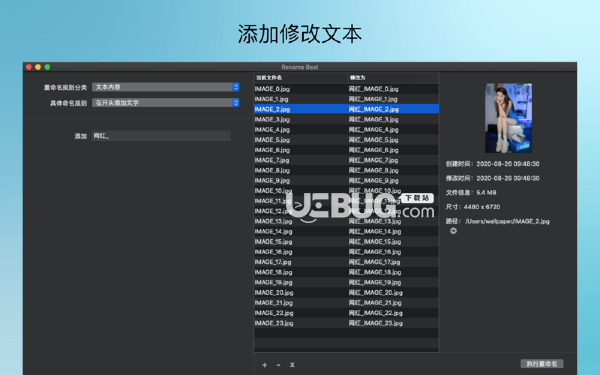Click the new name 网红_IMAGE_18.jpg
The width and height of the screenshot is (600, 375).
[375, 272]
